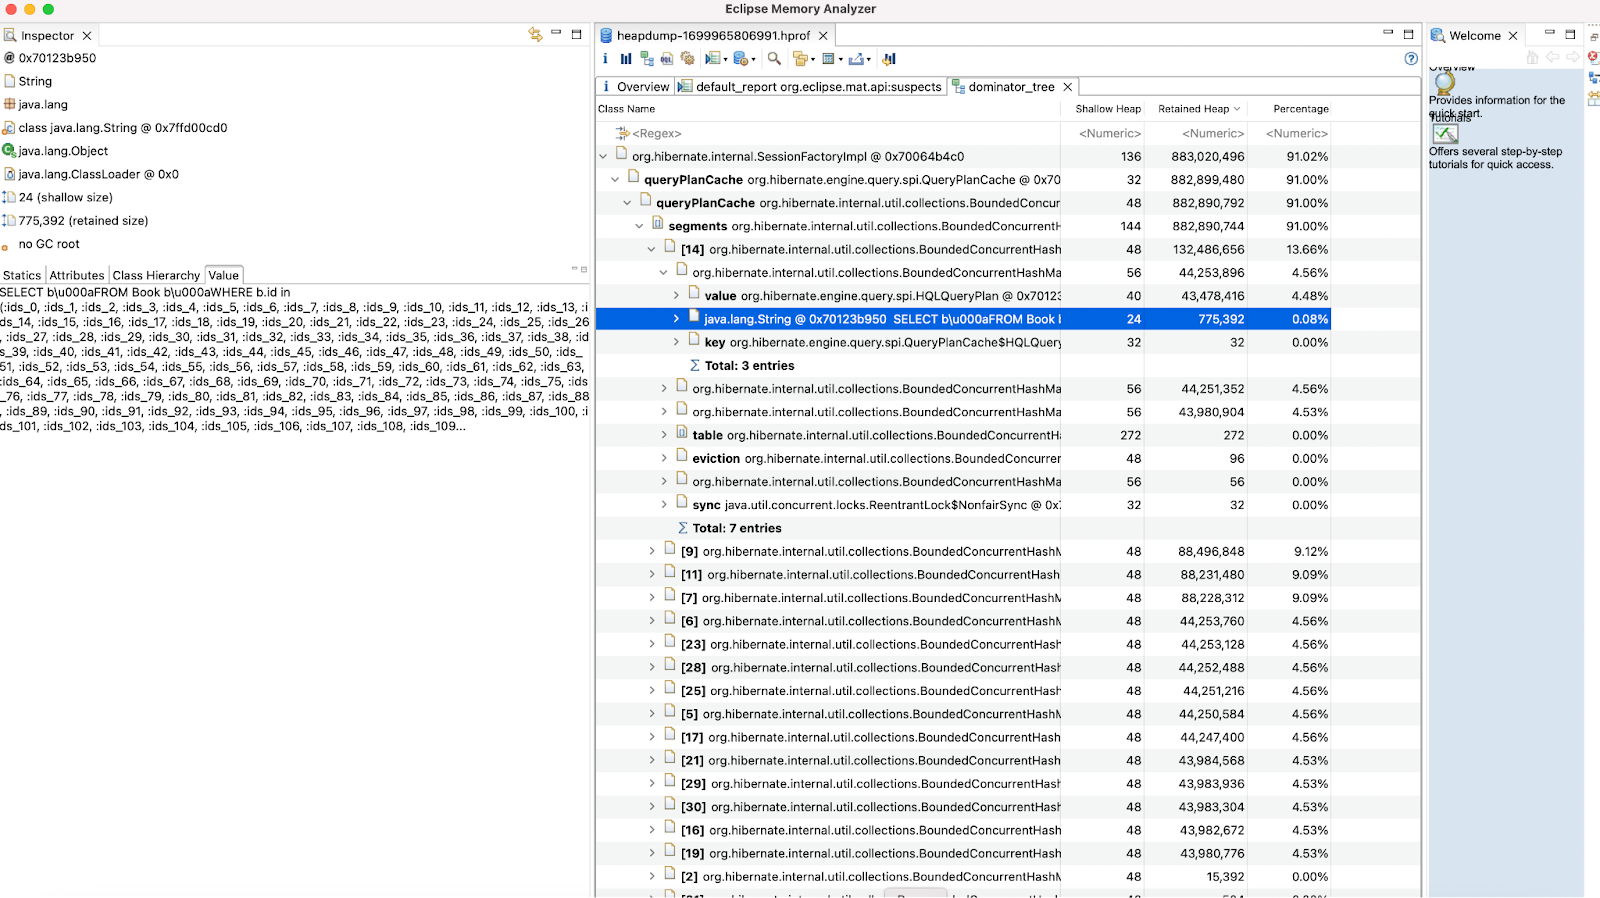Select the Welcome view tab
The height and width of the screenshot is (898, 1600).
(x=1475, y=36)
